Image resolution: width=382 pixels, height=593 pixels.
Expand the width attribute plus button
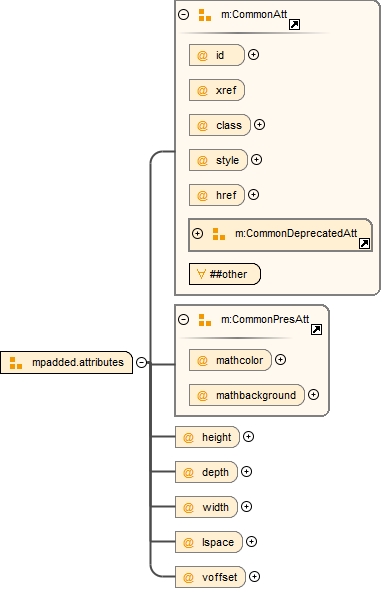246,506
